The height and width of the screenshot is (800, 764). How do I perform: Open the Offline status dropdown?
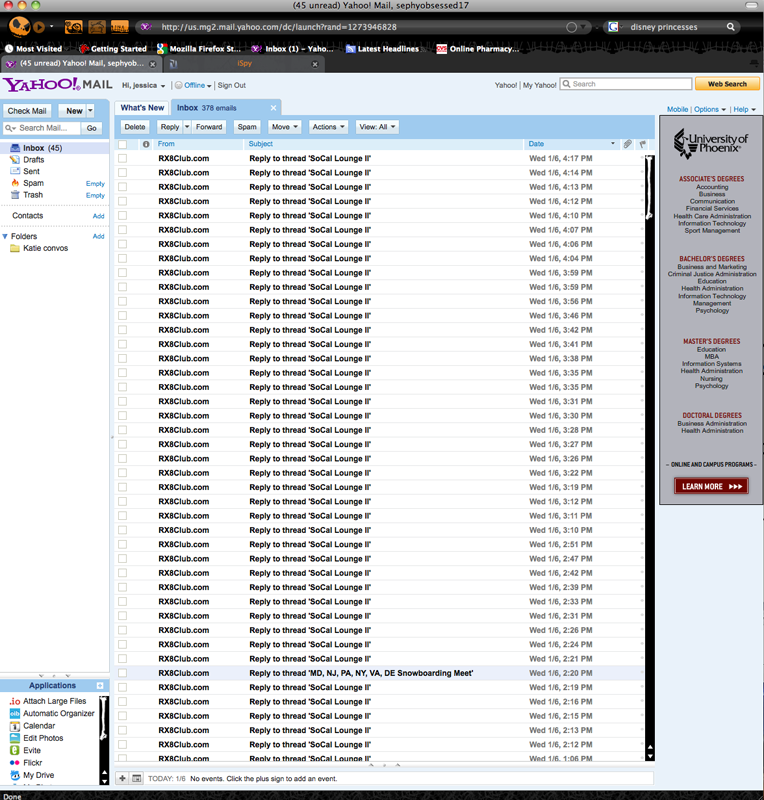(x=193, y=86)
